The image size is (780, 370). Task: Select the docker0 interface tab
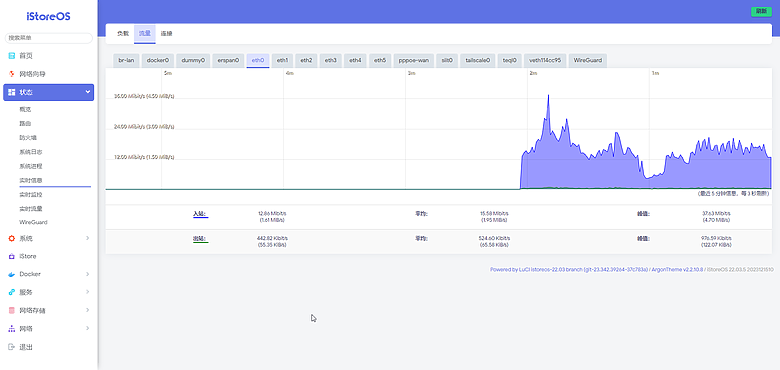coord(158,60)
